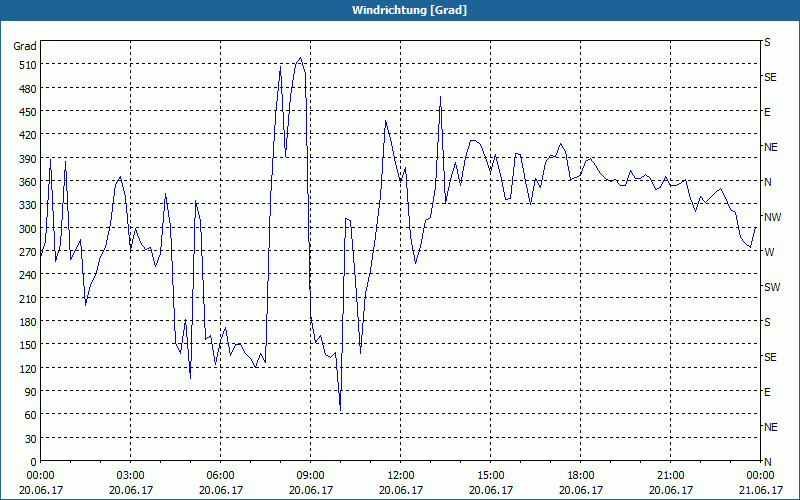Click the 480 y-axis value
Screen dimensions: 800x500
tap(28, 89)
